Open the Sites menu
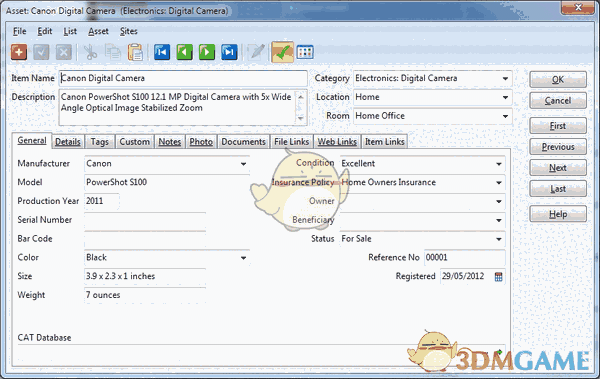The image size is (600, 379). tap(129, 31)
